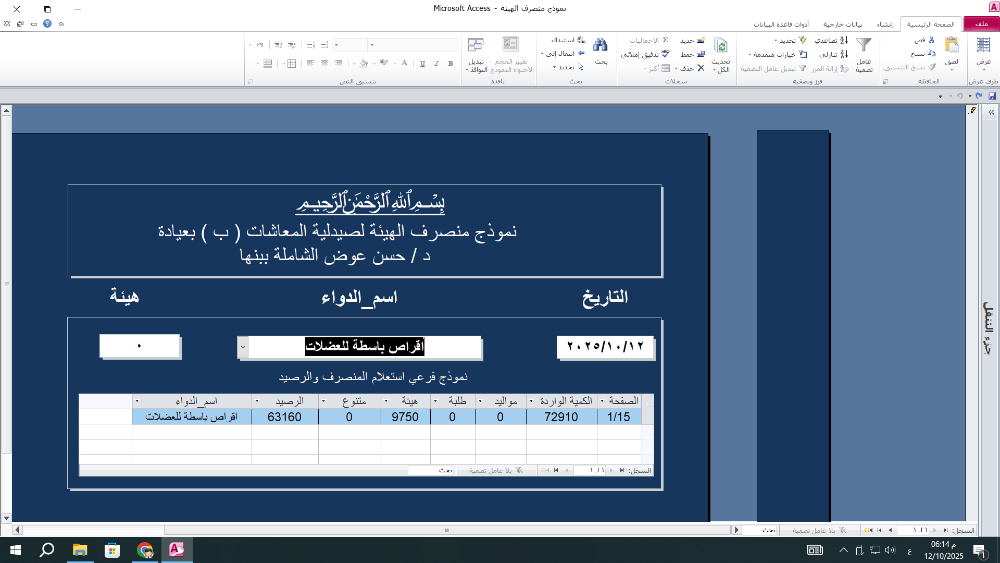
Task: Click the Refresh All (تحديث الكل) icon
Action: coord(721,49)
